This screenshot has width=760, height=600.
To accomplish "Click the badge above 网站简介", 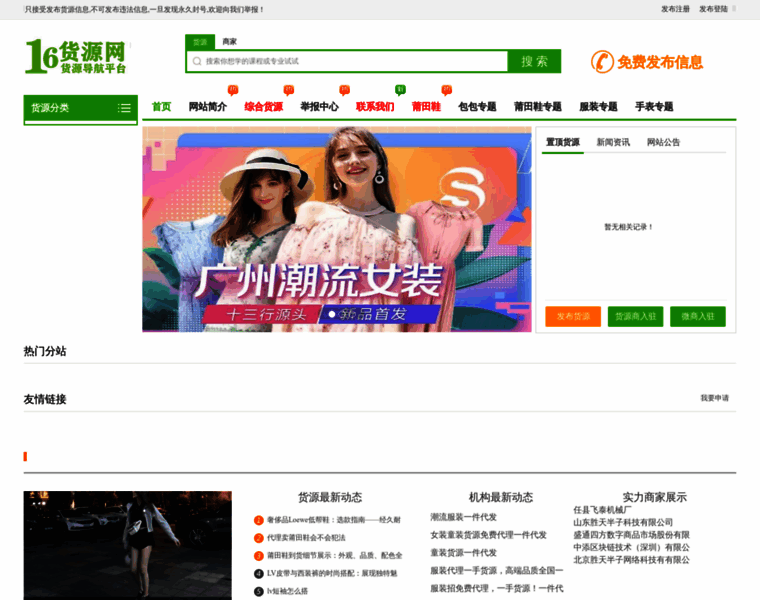I will (x=233, y=90).
